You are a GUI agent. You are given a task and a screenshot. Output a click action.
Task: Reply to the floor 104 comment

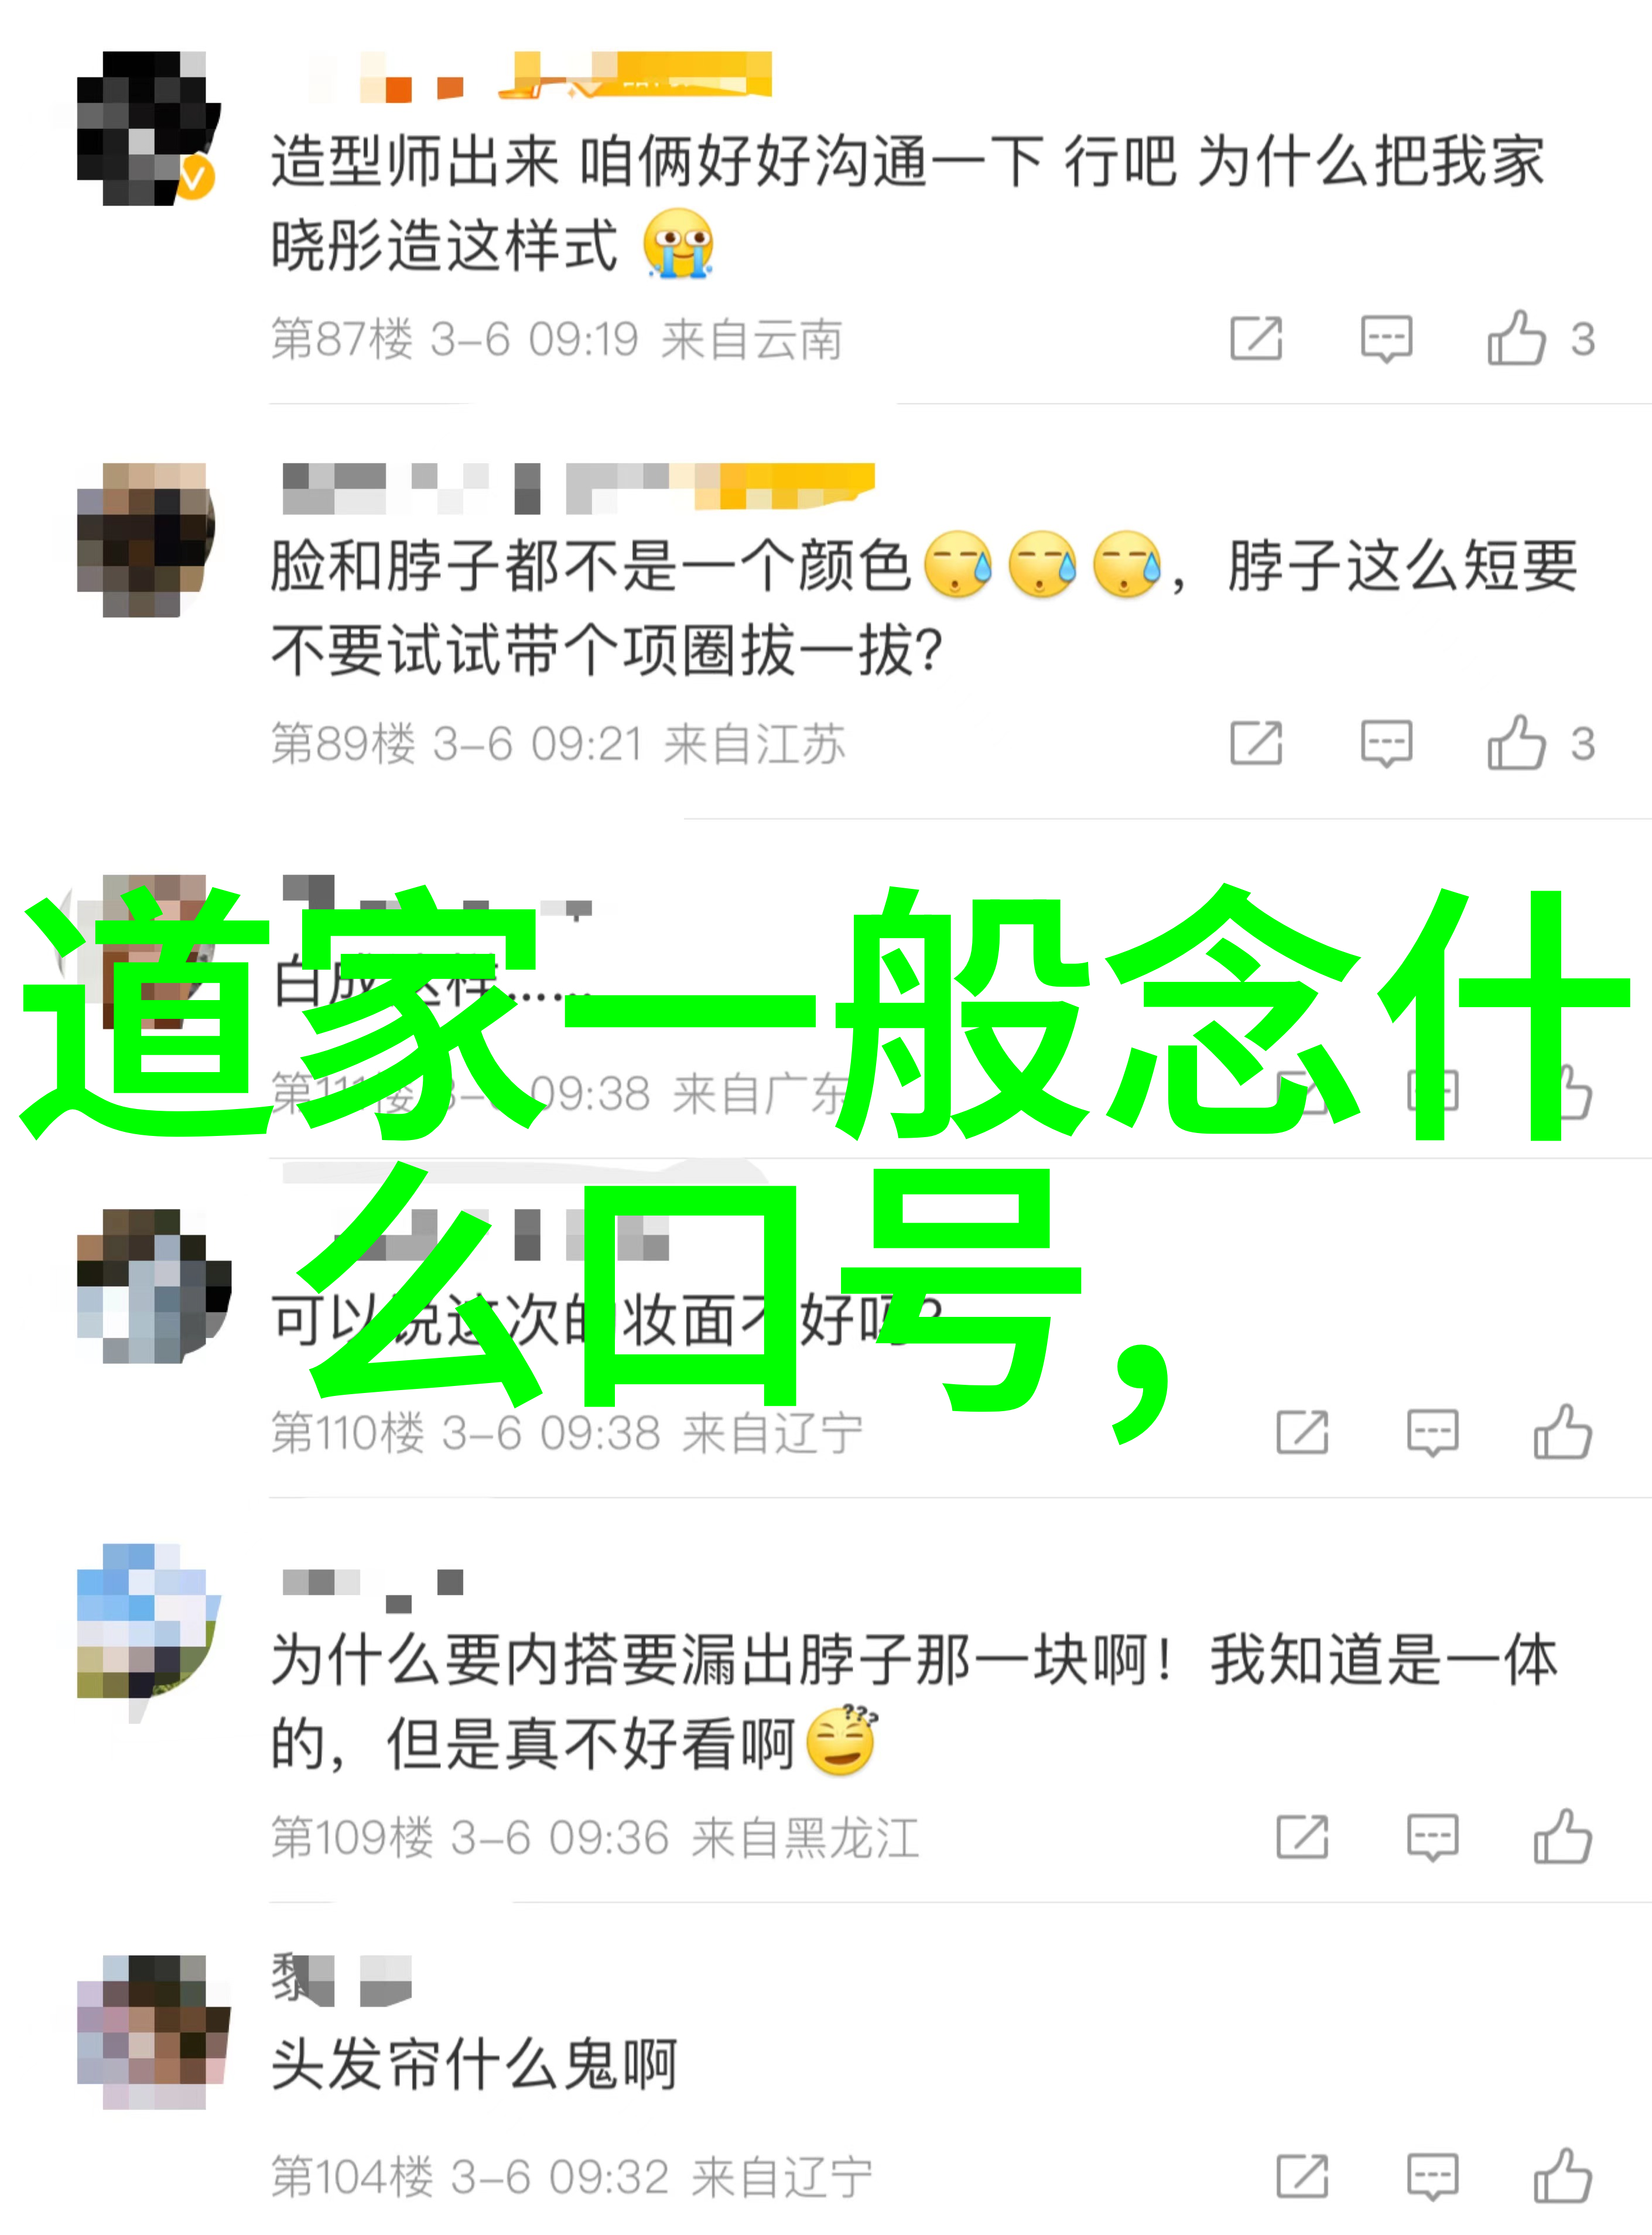[x=1432, y=2176]
